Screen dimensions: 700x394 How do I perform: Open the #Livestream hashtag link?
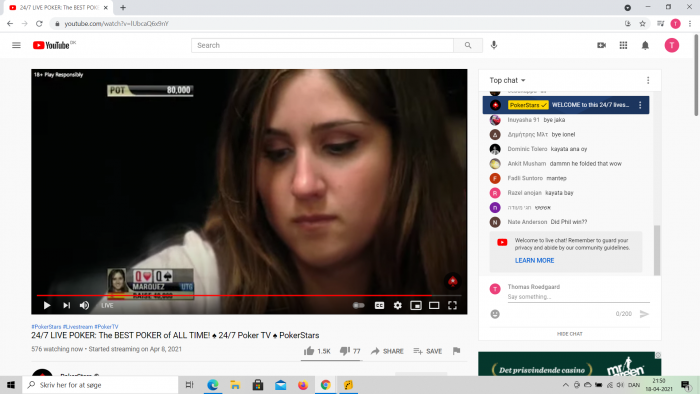click(x=78, y=327)
